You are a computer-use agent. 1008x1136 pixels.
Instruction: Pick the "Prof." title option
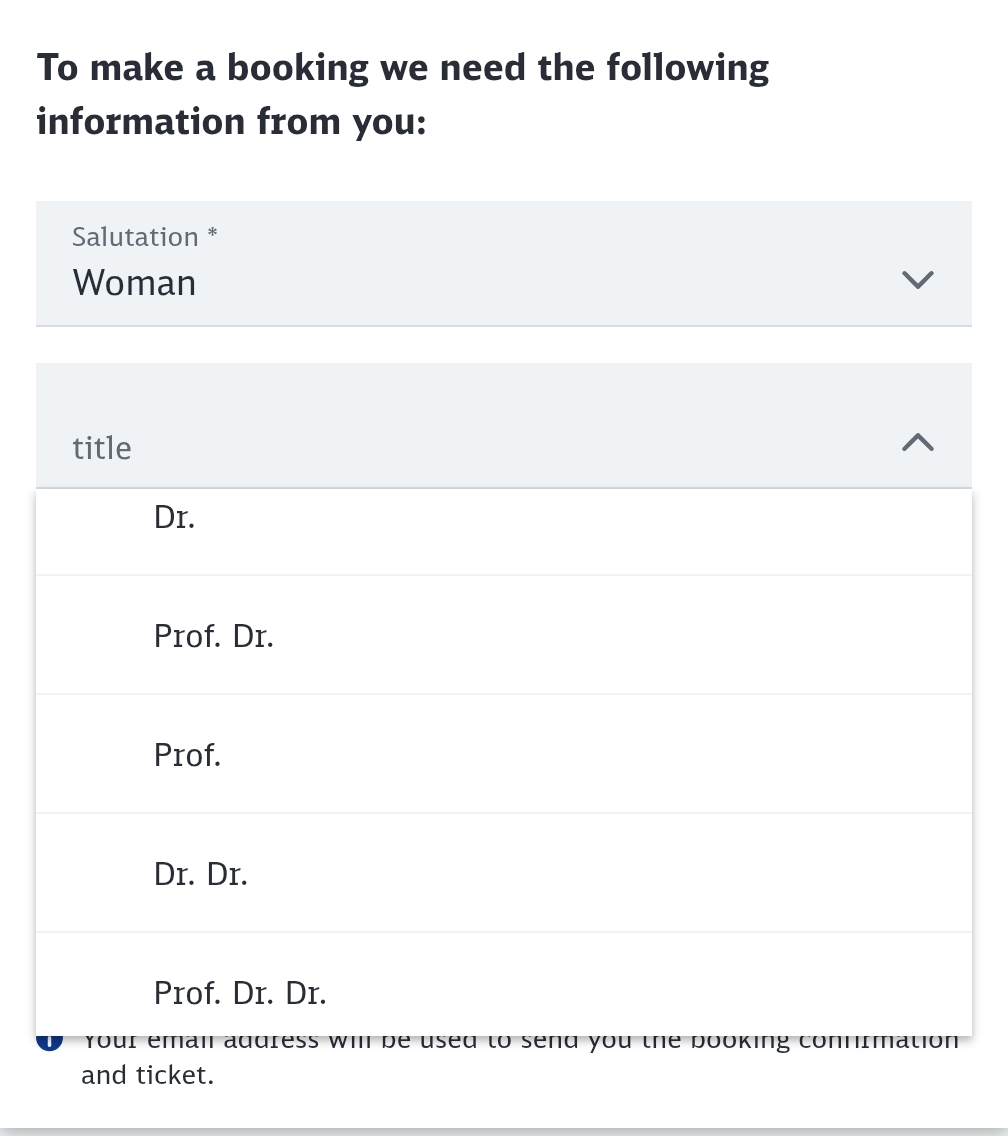point(187,755)
